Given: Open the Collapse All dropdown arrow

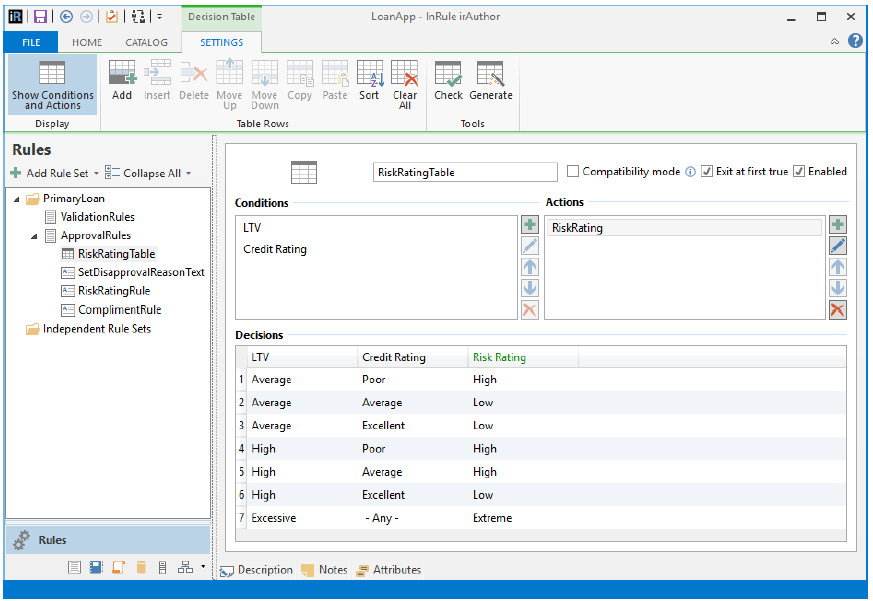Looking at the screenshot, I should click(x=188, y=173).
